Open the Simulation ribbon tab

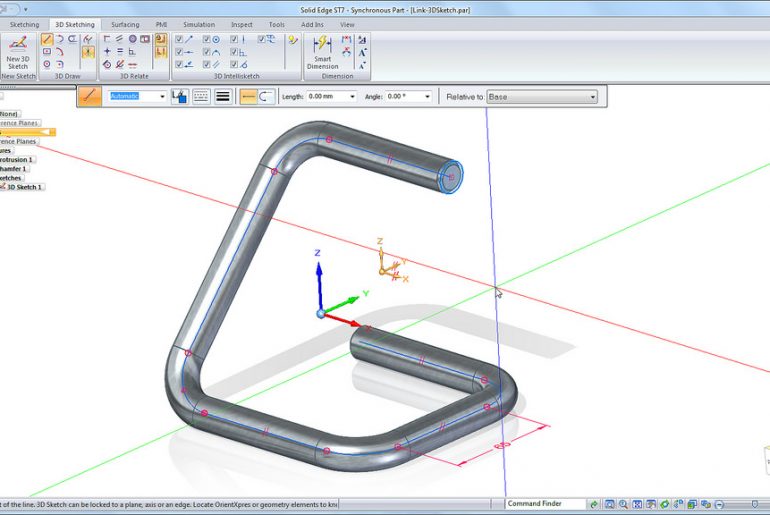coord(198,24)
